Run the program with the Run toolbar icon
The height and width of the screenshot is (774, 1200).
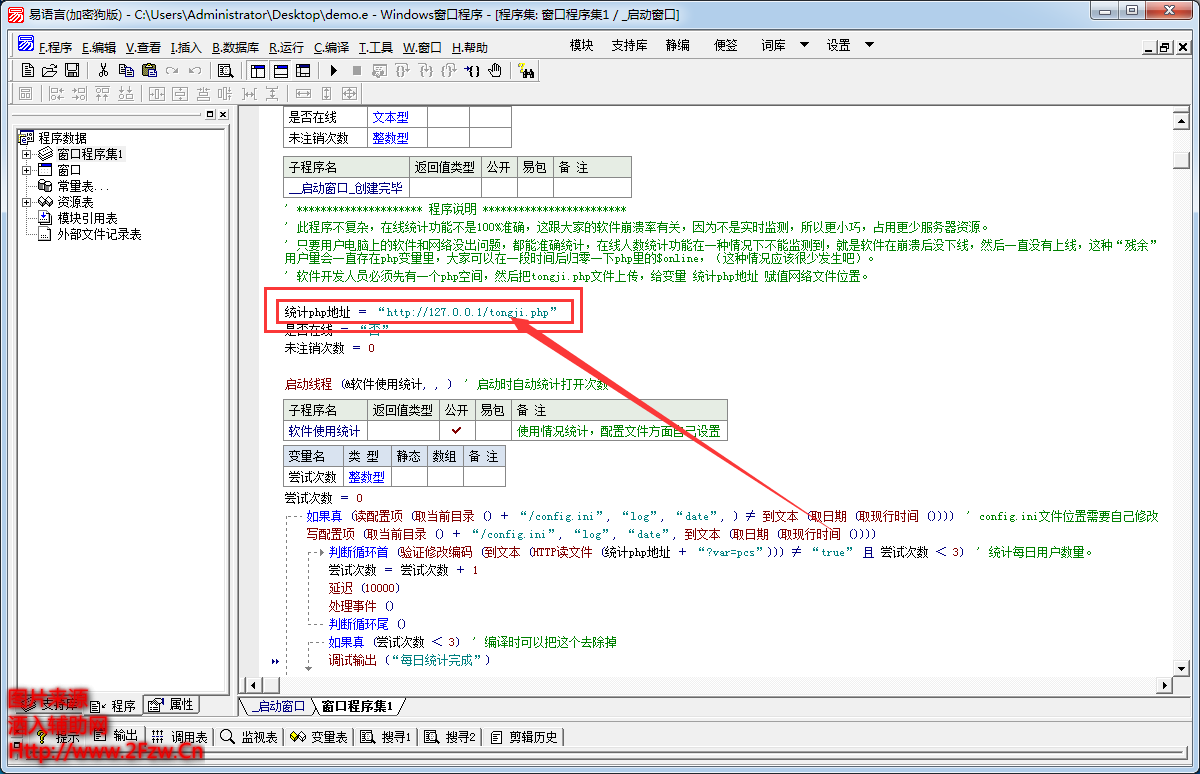click(335, 71)
